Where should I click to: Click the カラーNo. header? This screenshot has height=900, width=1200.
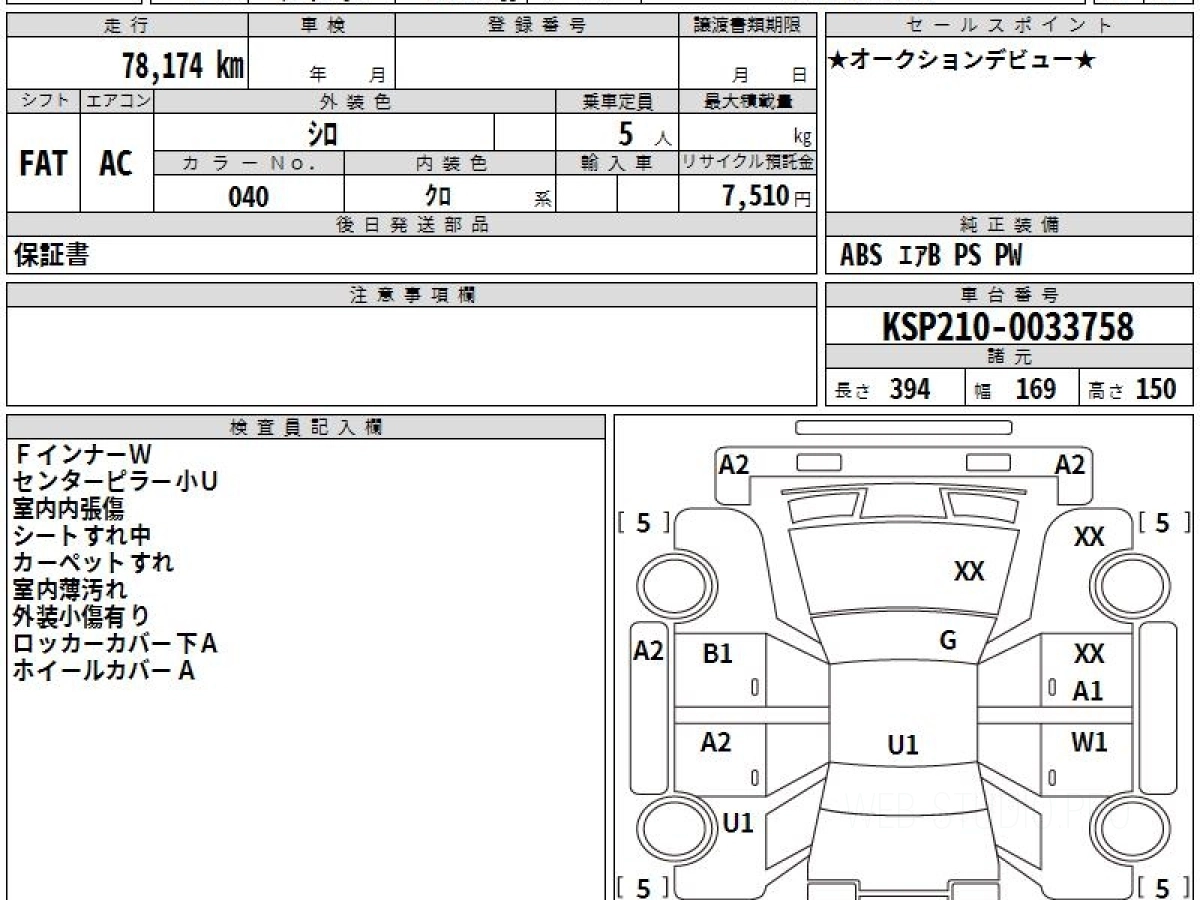(x=249, y=163)
